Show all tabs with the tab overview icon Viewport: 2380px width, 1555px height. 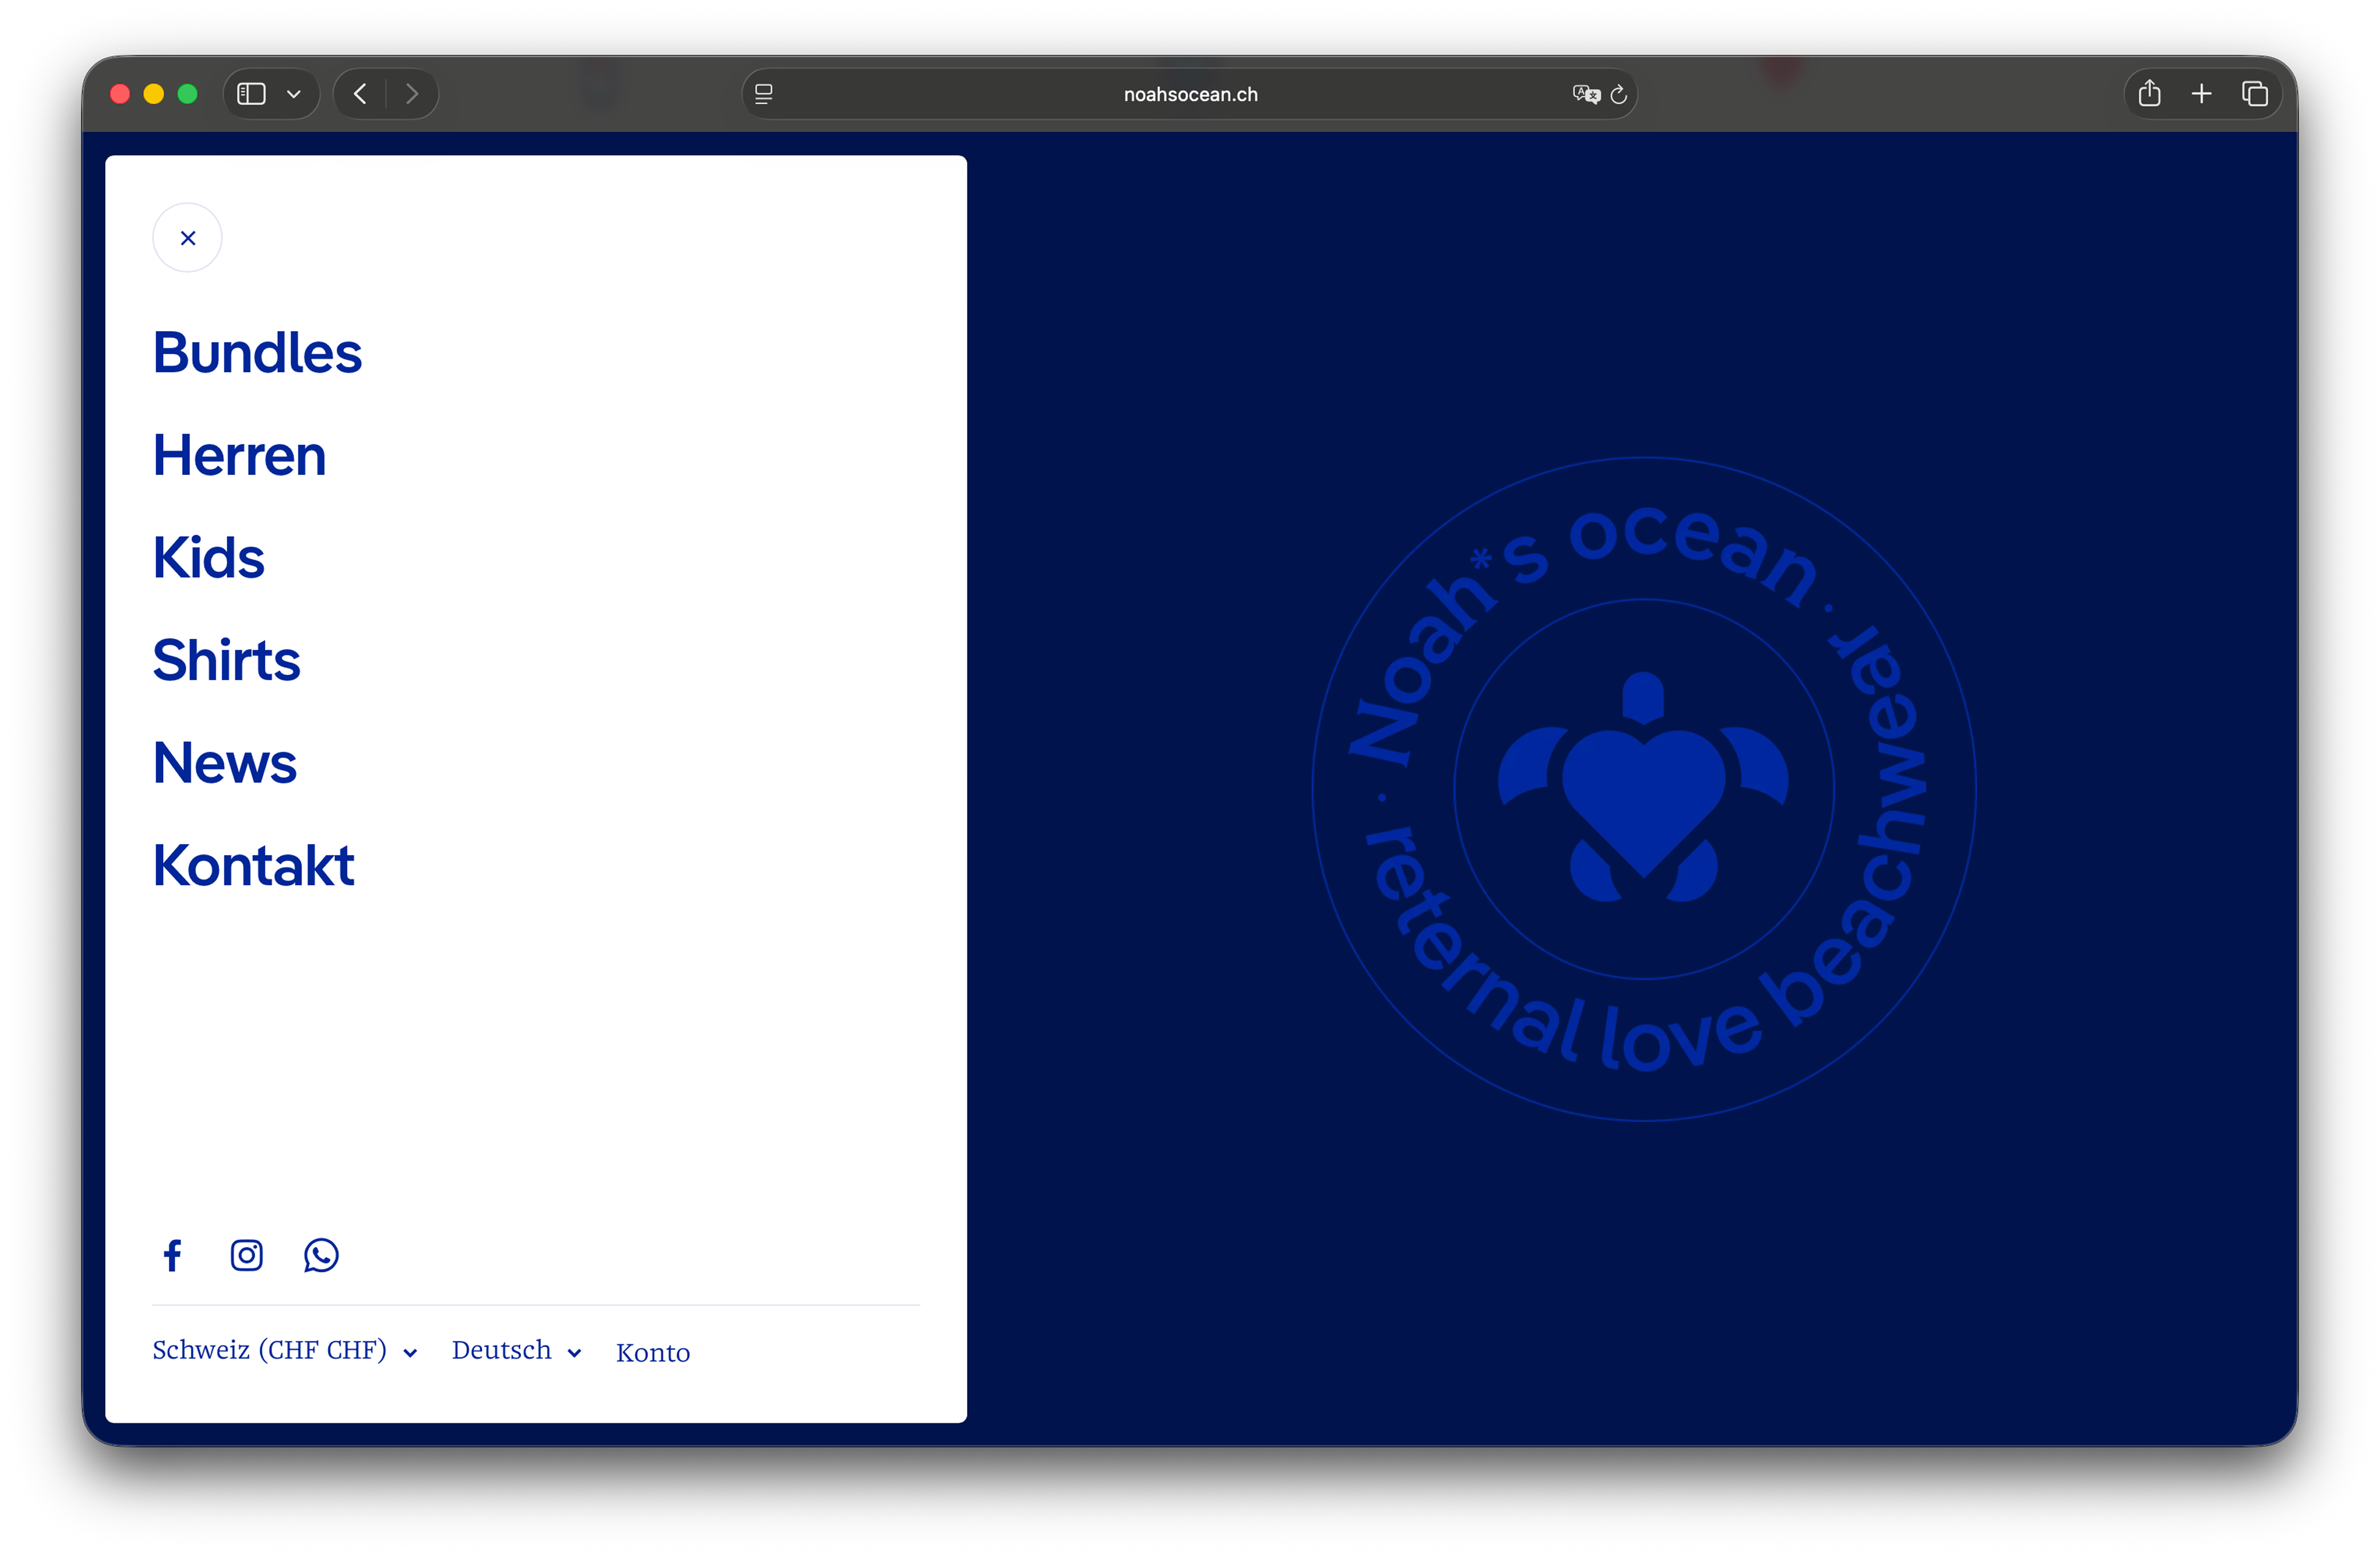[2256, 93]
